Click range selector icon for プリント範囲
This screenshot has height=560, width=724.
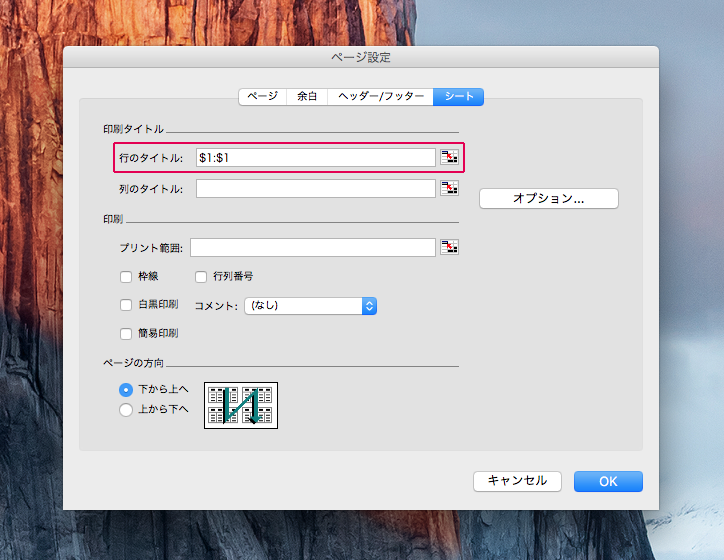click(x=449, y=247)
